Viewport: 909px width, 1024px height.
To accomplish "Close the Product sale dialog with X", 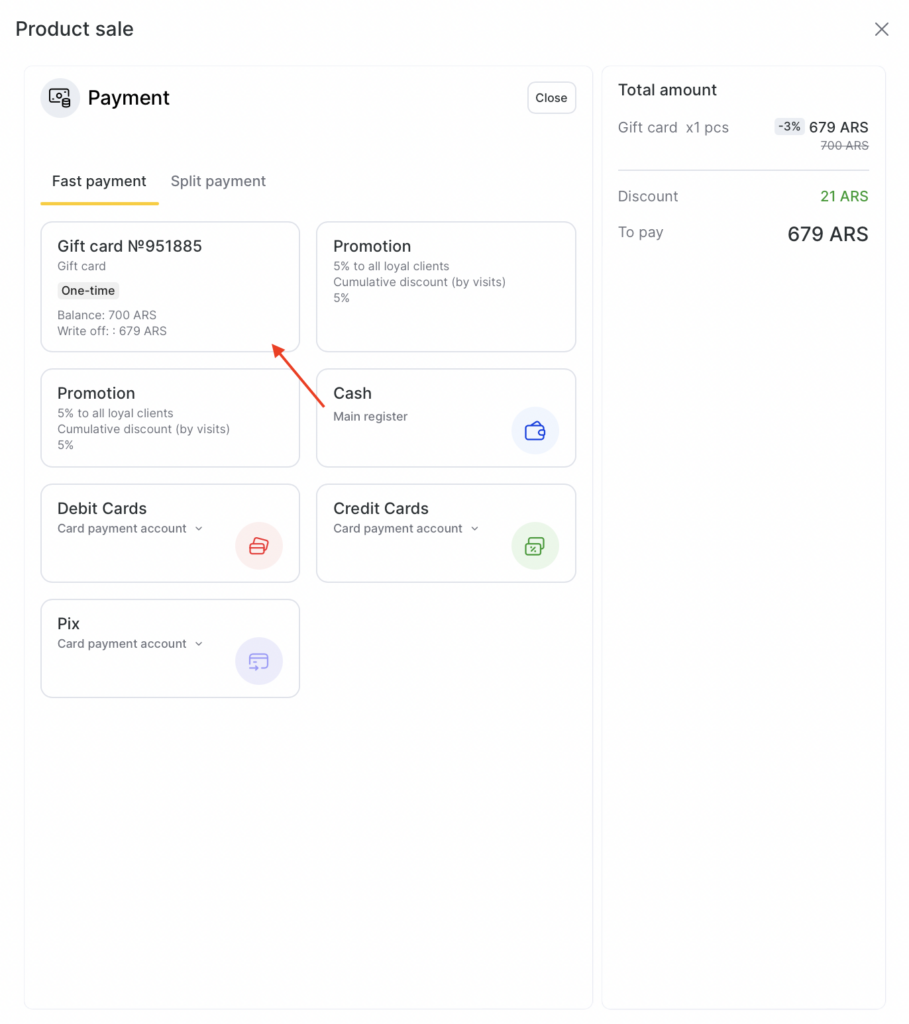I will pyautogui.click(x=881, y=29).
